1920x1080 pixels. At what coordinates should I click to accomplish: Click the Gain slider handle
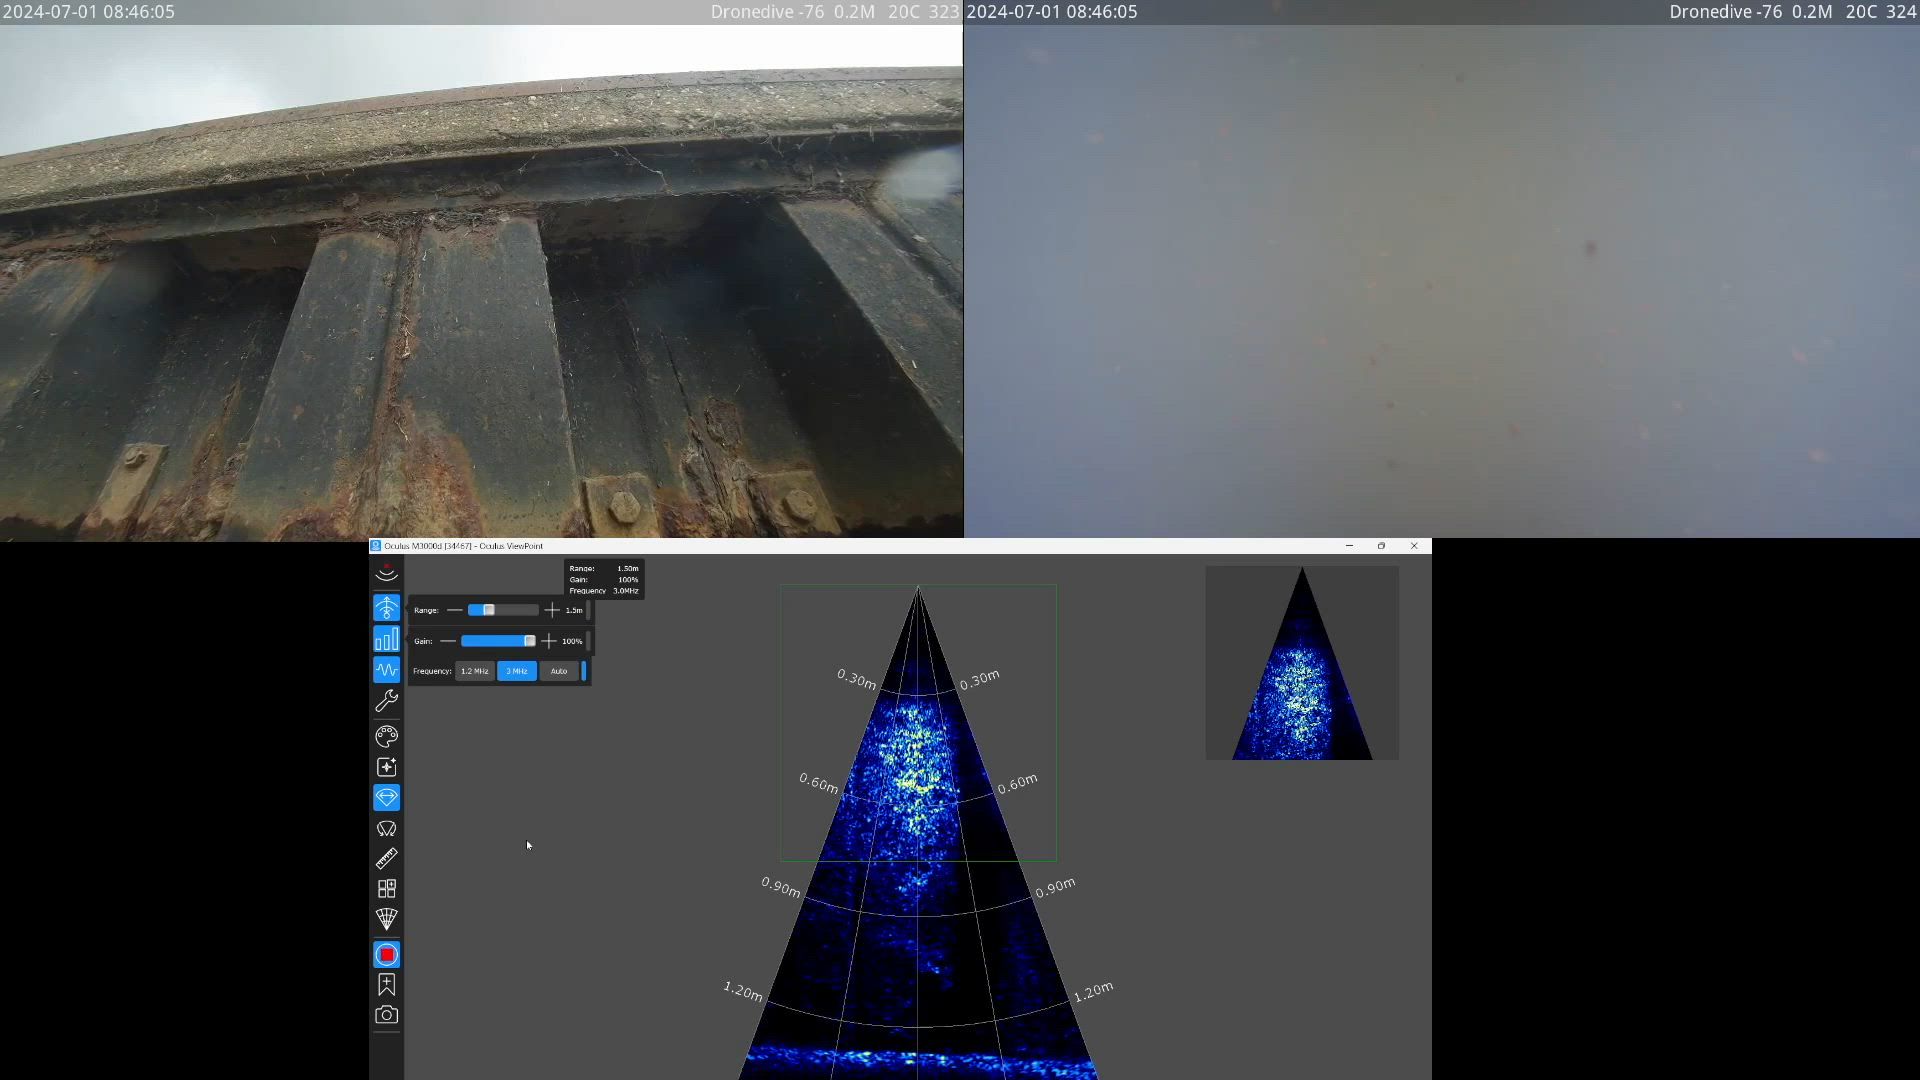tap(530, 641)
